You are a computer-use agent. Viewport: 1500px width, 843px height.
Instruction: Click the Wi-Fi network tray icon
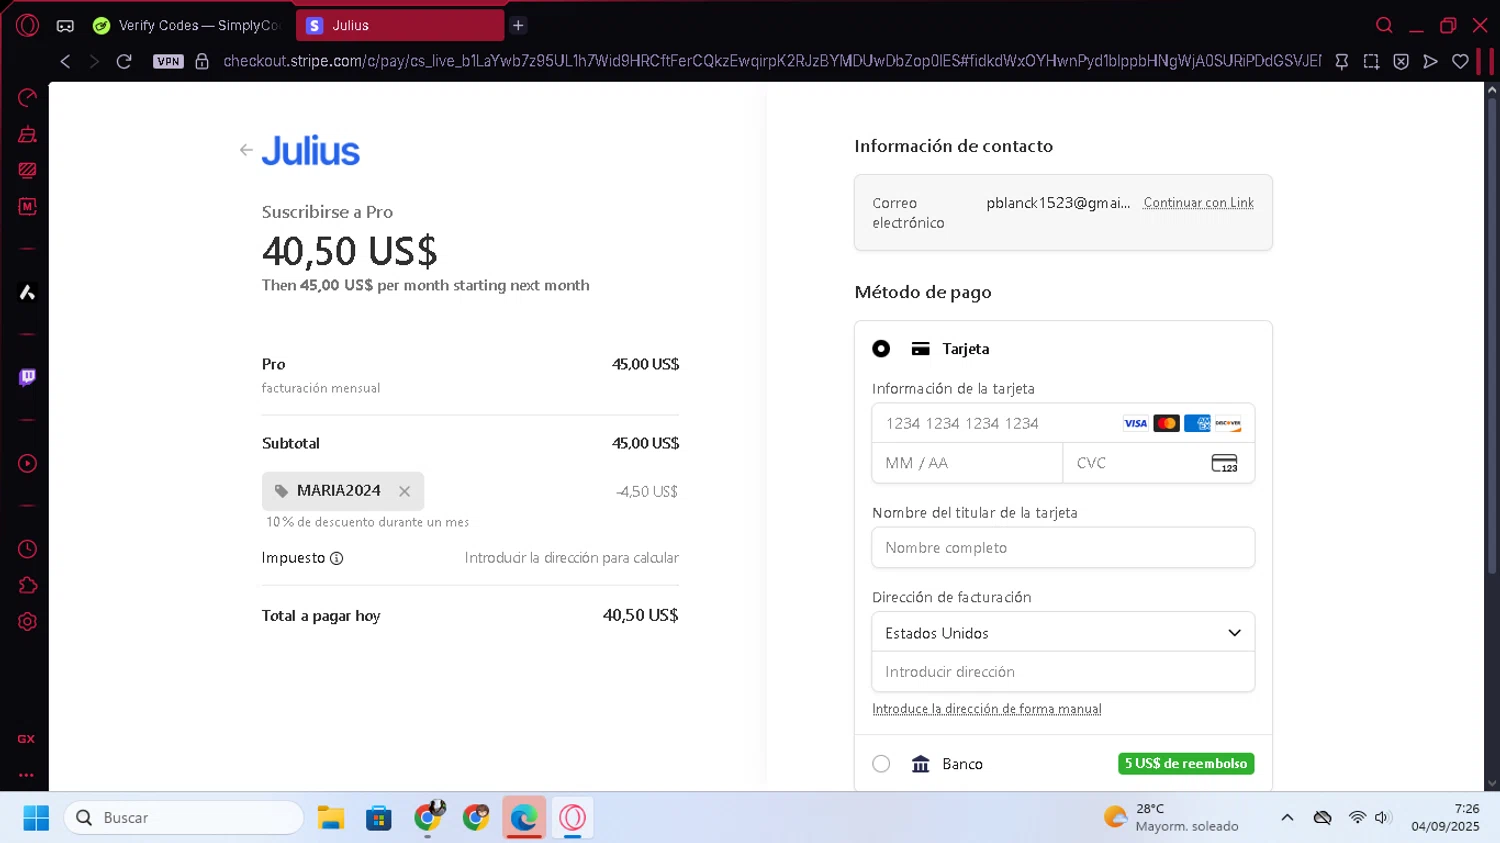1357,818
